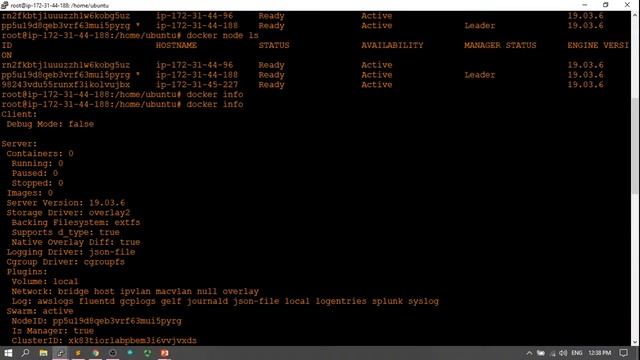640x360 pixels.
Task: Minimize the PuTTY window
Action: (x=585, y=5)
